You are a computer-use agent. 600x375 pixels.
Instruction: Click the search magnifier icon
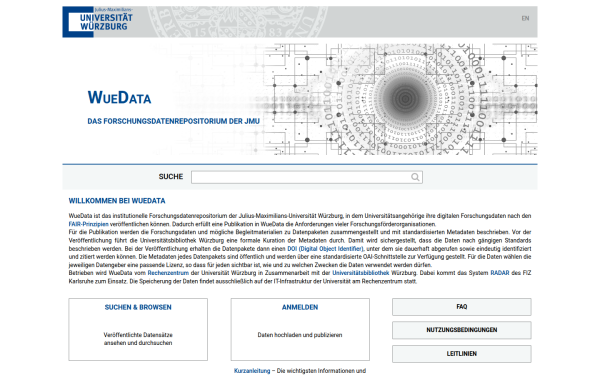click(415, 177)
